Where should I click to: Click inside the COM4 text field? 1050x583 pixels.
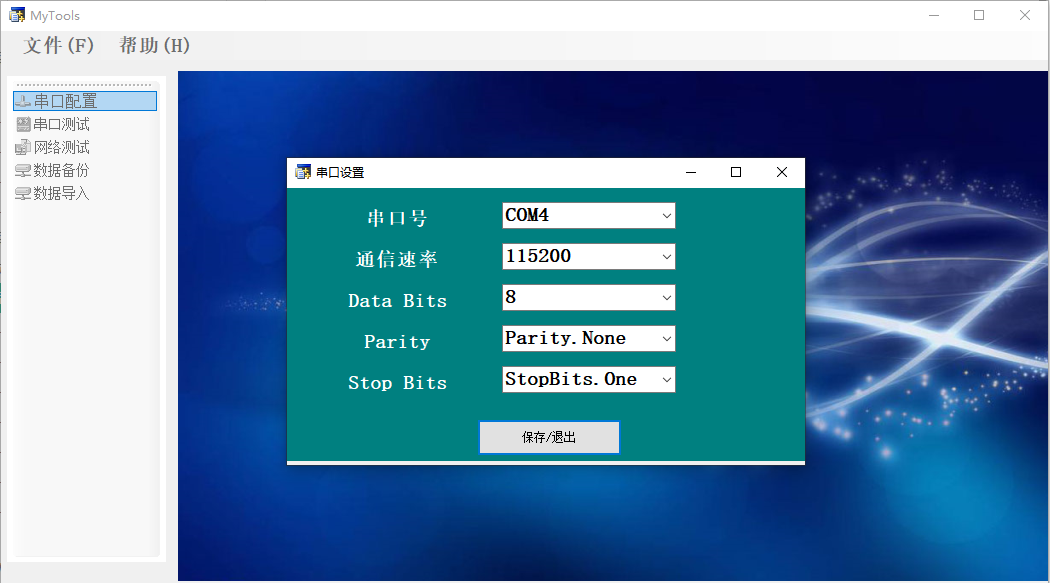(570, 215)
